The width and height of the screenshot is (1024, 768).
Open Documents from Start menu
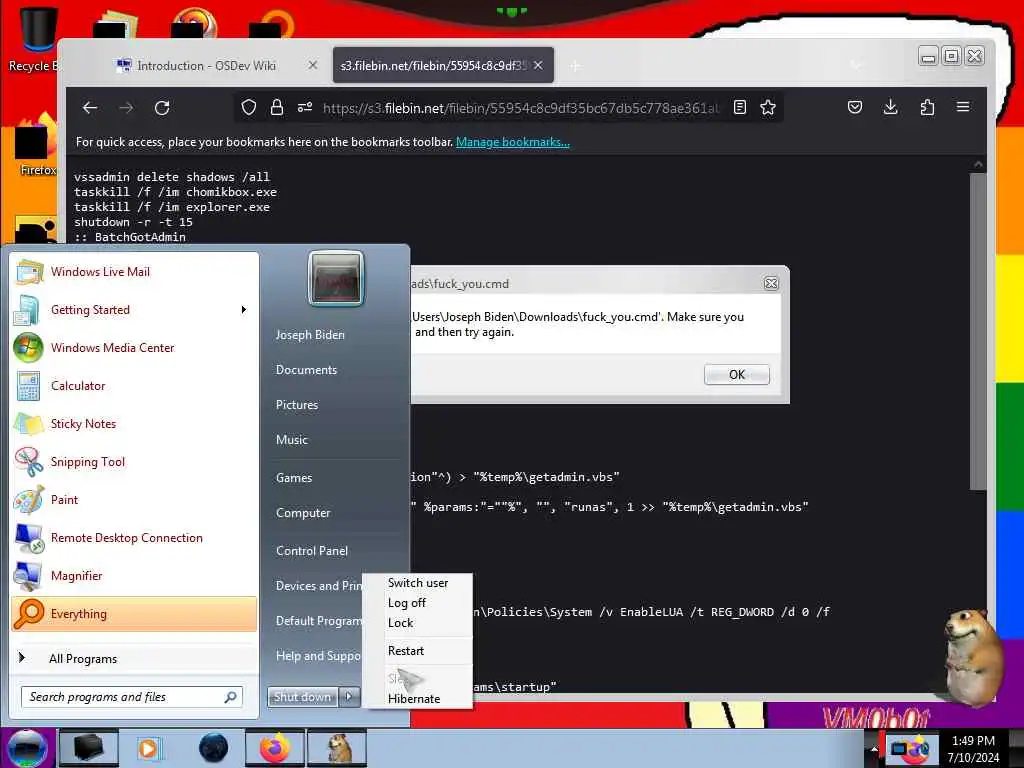(306, 370)
